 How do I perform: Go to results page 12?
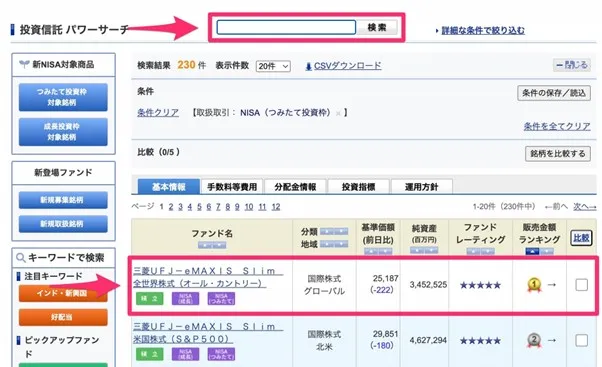pyautogui.click(x=276, y=207)
